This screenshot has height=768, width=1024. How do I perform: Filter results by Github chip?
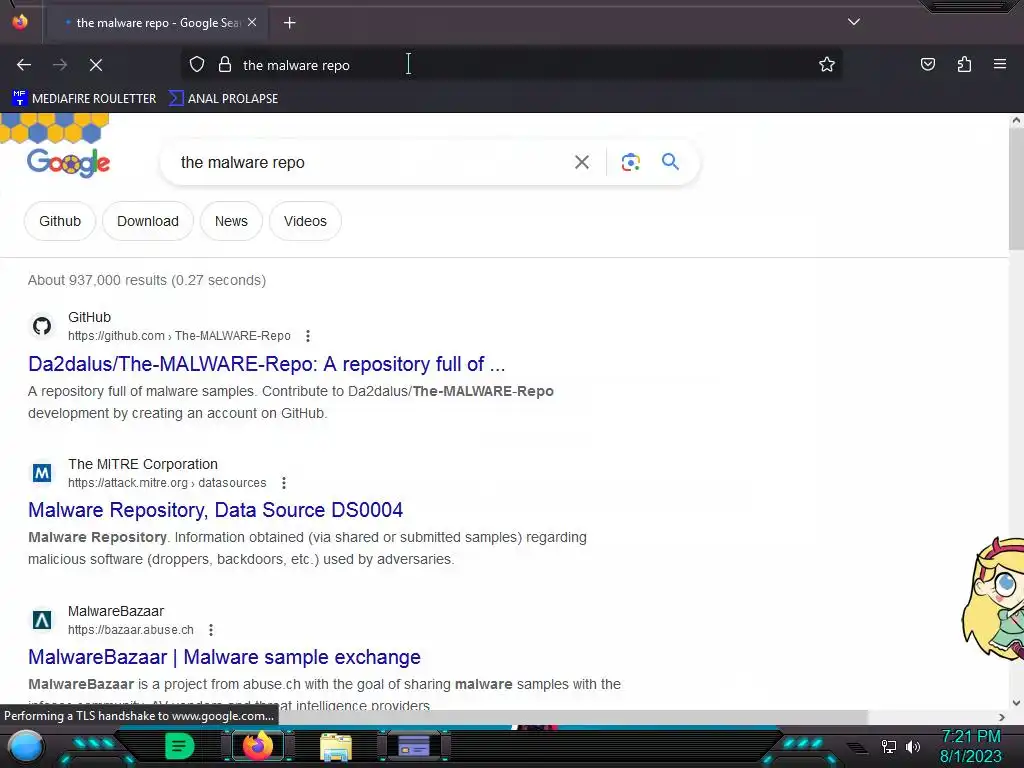point(60,221)
